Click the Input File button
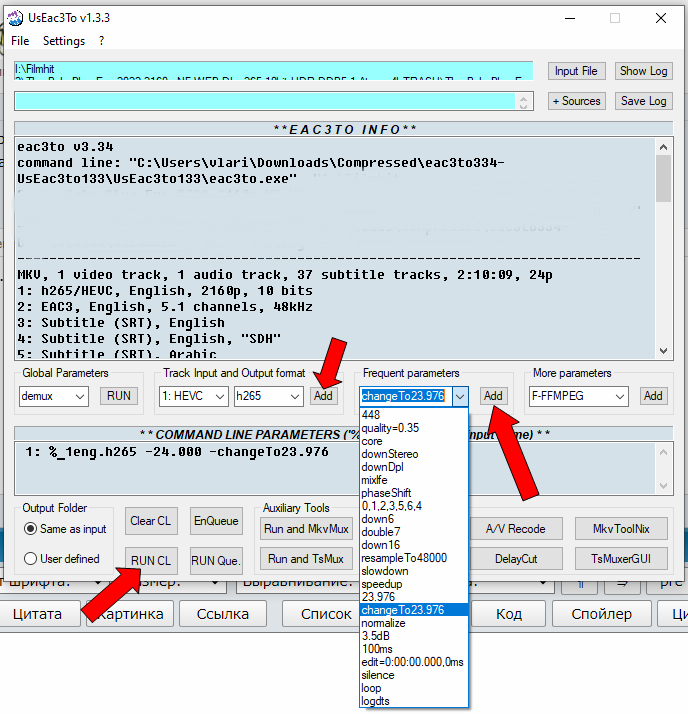 (x=576, y=71)
